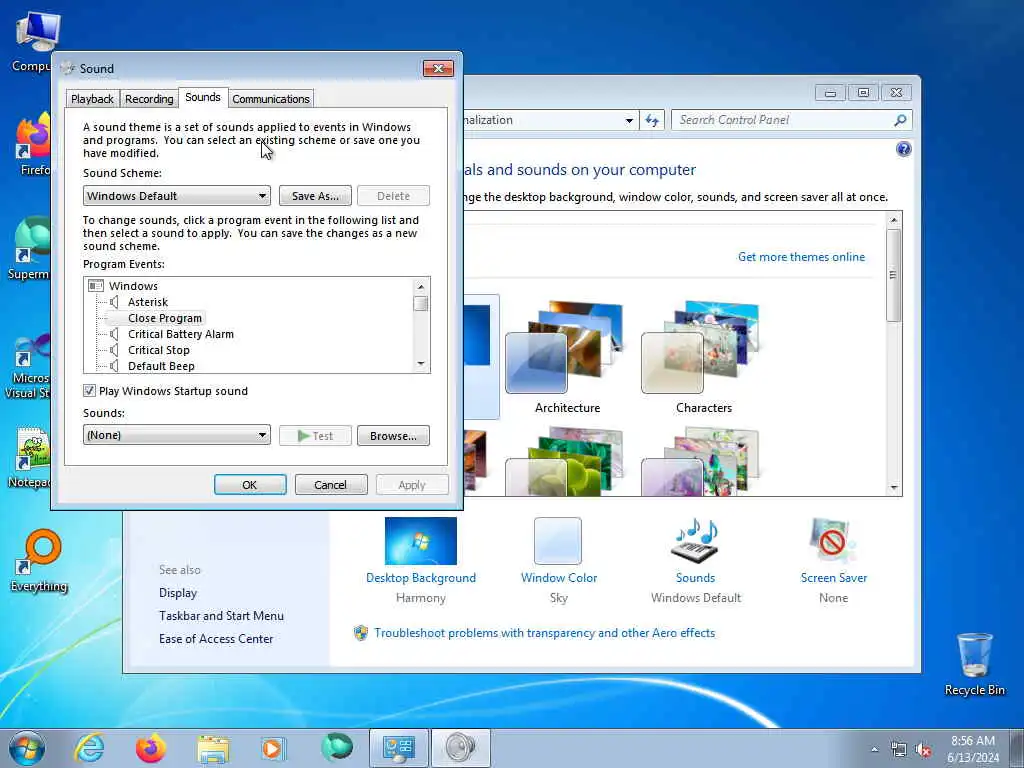The width and height of the screenshot is (1024, 768).
Task: Click the themes list scrollbar thumb
Action: pyautogui.click(x=894, y=275)
